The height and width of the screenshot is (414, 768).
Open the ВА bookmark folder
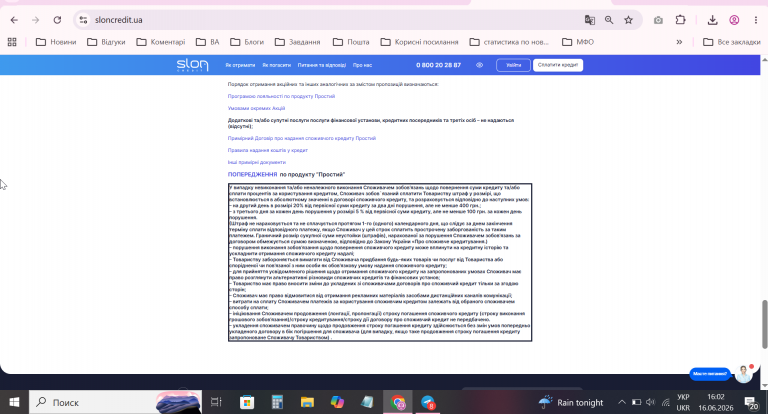(x=208, y=42)
